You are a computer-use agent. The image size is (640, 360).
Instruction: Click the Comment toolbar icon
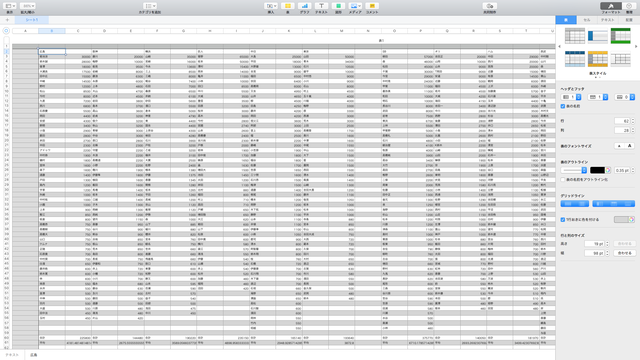point(372,6)
